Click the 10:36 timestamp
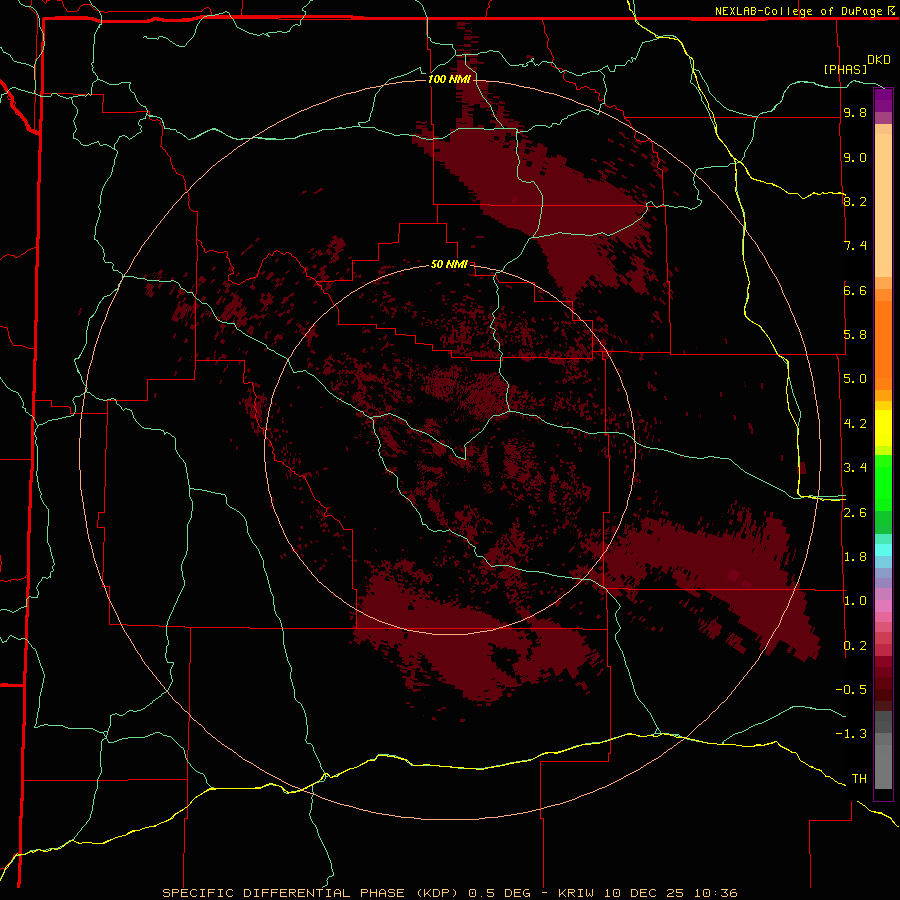The width and height of the screenshot is (900, 900). tap(715, 893)
